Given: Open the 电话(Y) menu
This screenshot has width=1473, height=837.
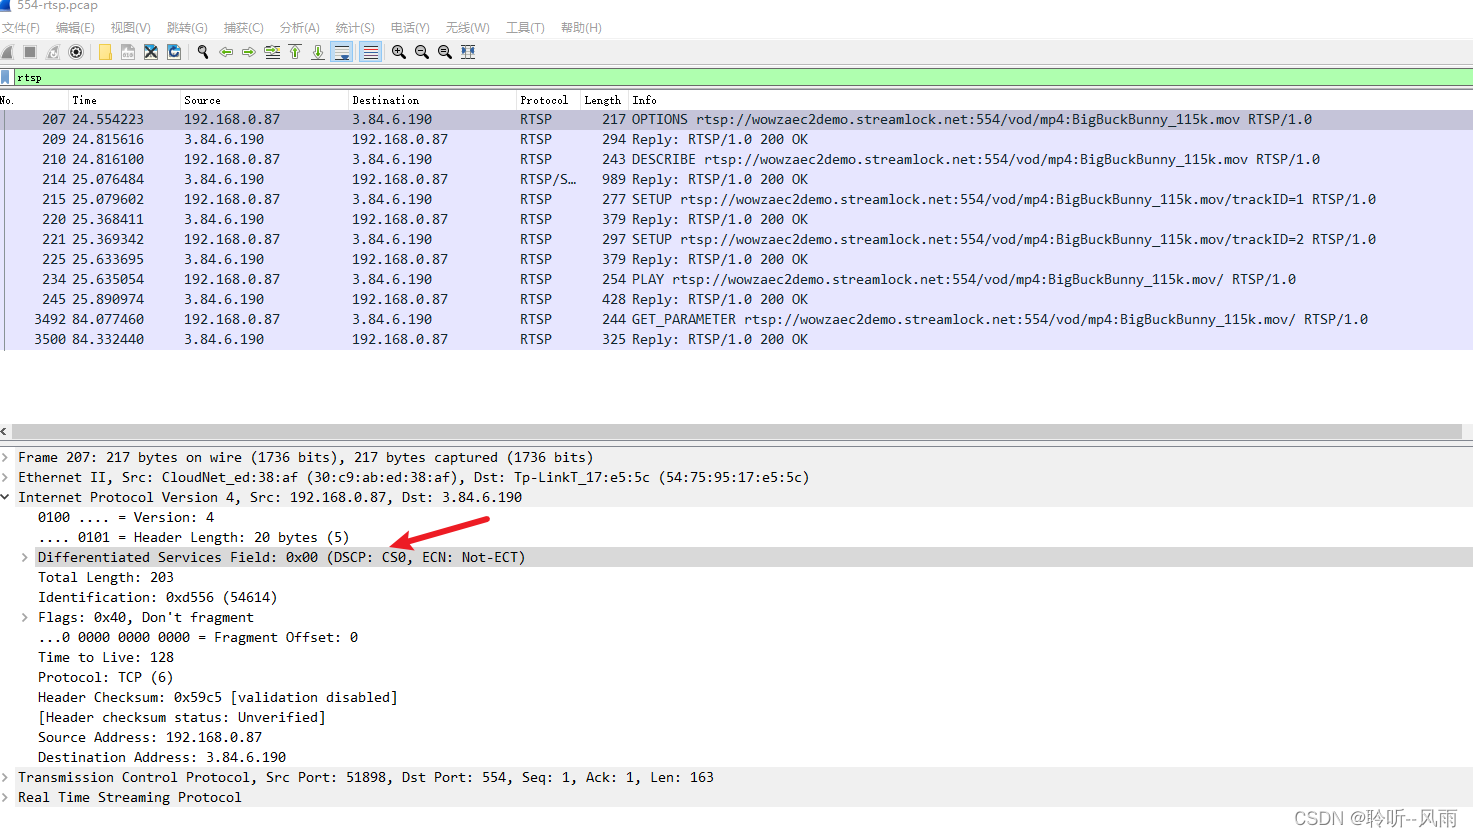Looking at the screenshot, I should 410,28.
